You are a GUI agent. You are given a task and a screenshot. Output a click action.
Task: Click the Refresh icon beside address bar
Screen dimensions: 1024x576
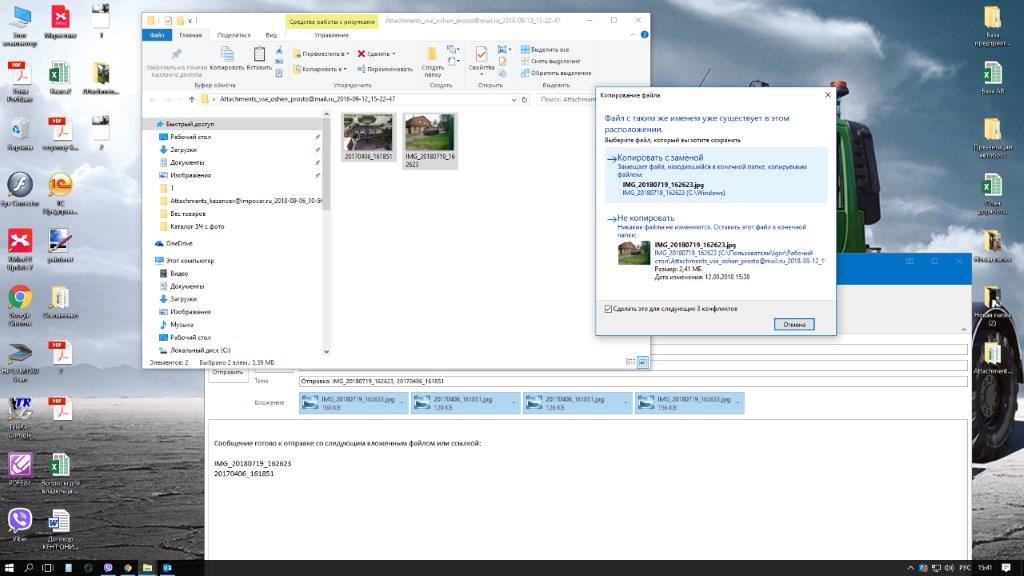click(524, 99)
